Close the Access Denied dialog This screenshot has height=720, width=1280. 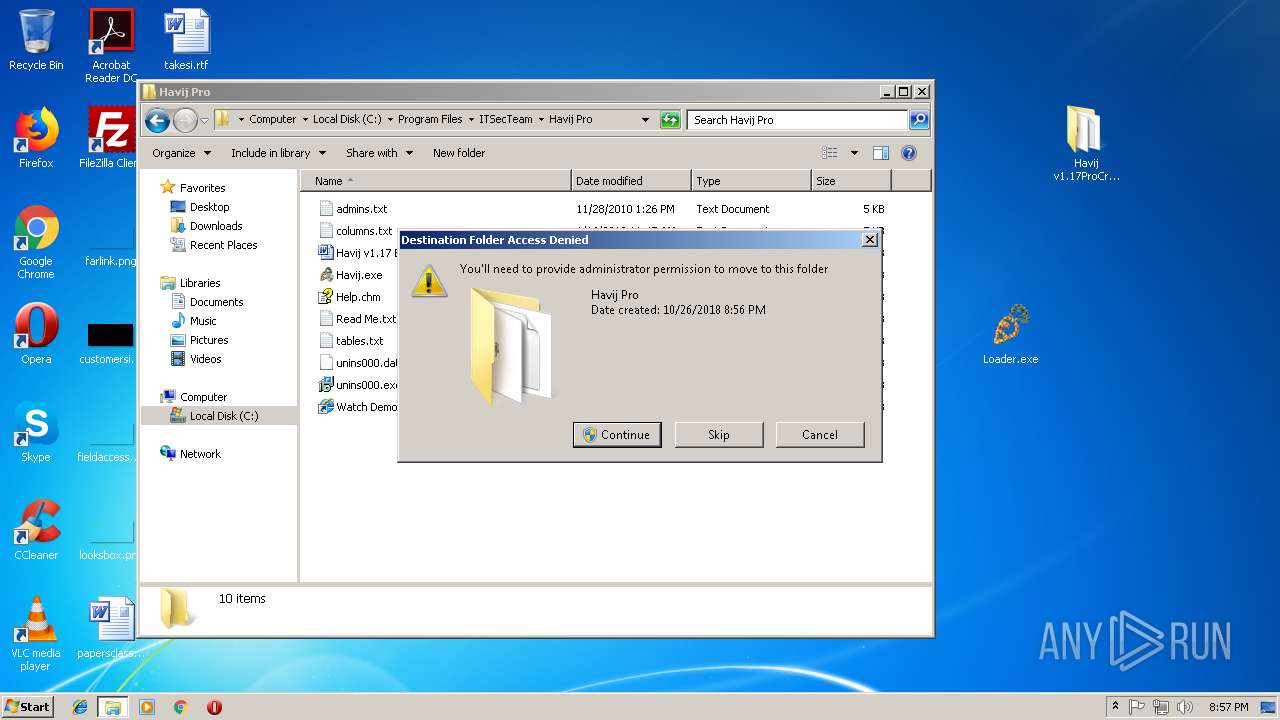coord(870,240)
